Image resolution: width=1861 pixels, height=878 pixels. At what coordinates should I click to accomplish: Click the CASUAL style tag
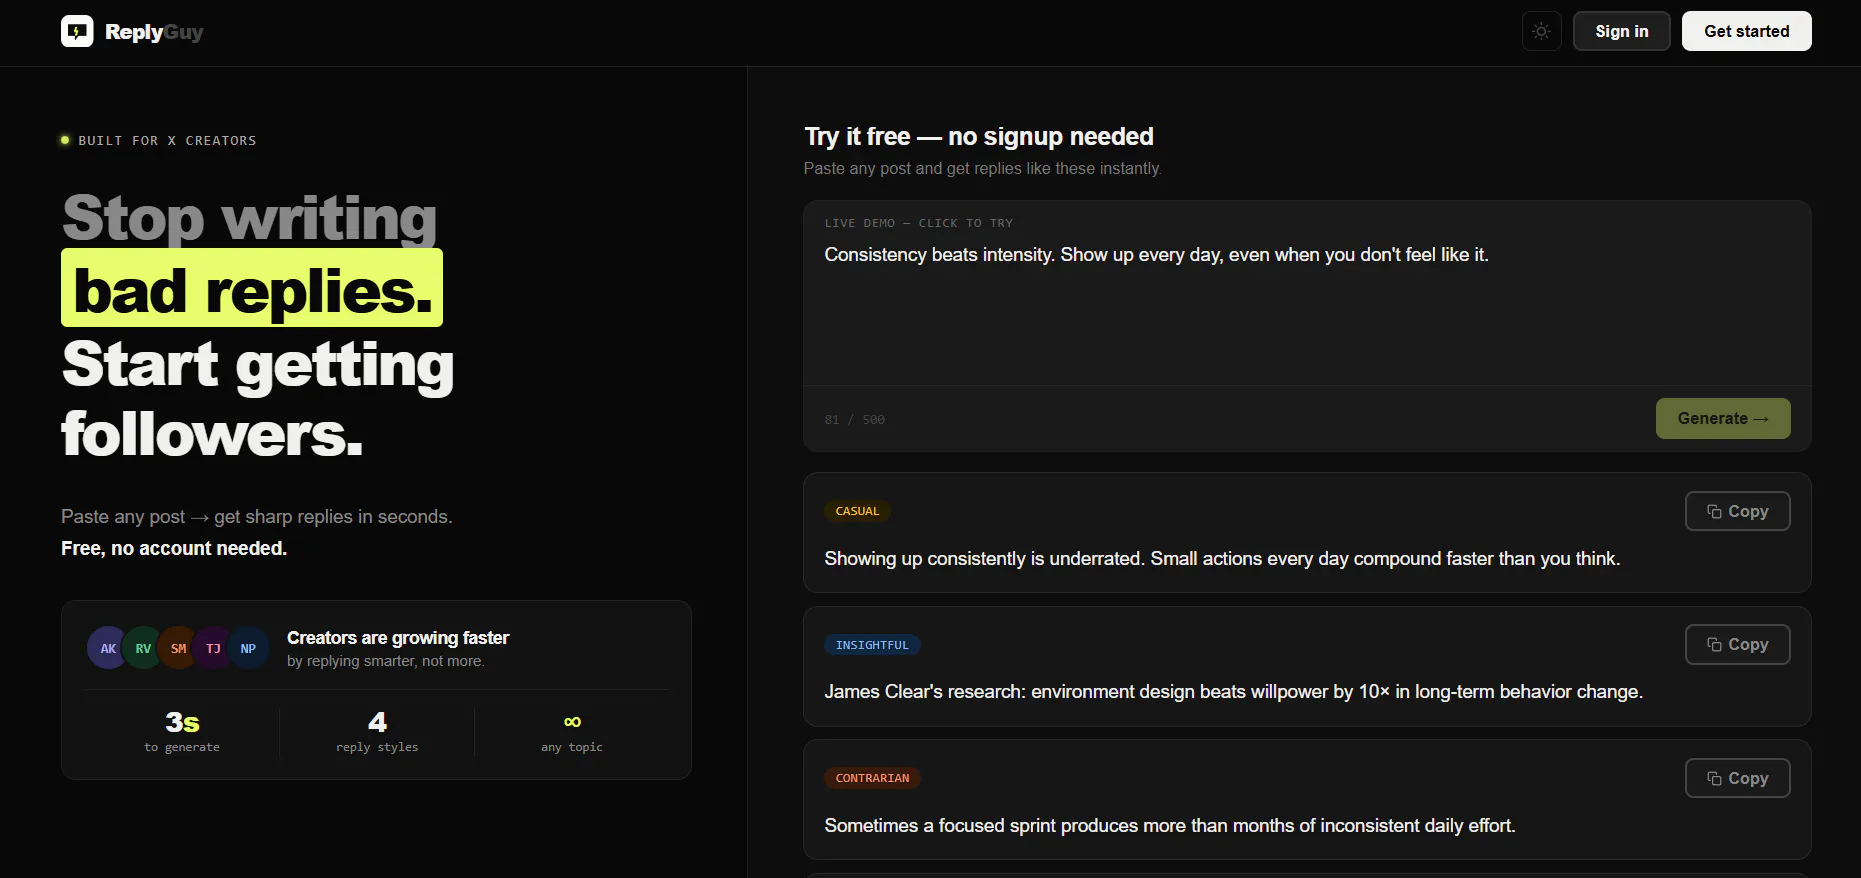click(857, 511)
